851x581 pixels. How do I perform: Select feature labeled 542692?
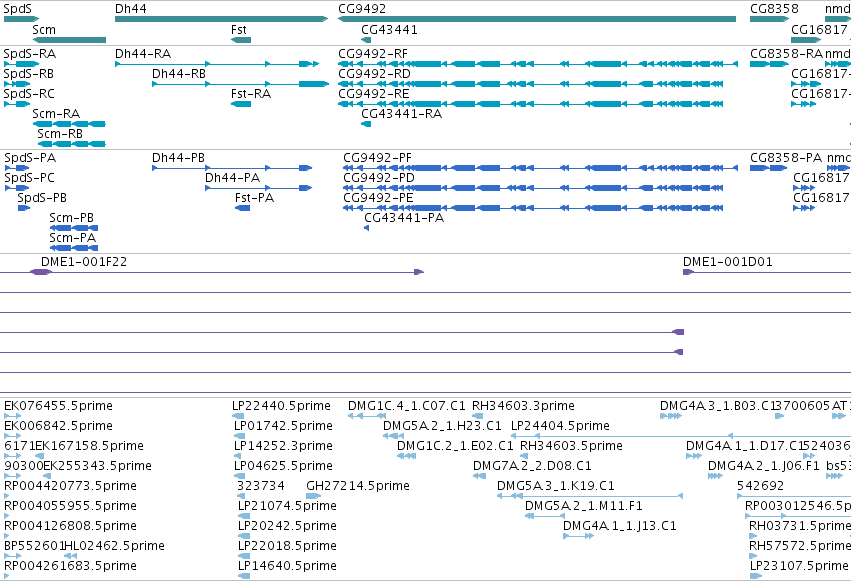760,486
